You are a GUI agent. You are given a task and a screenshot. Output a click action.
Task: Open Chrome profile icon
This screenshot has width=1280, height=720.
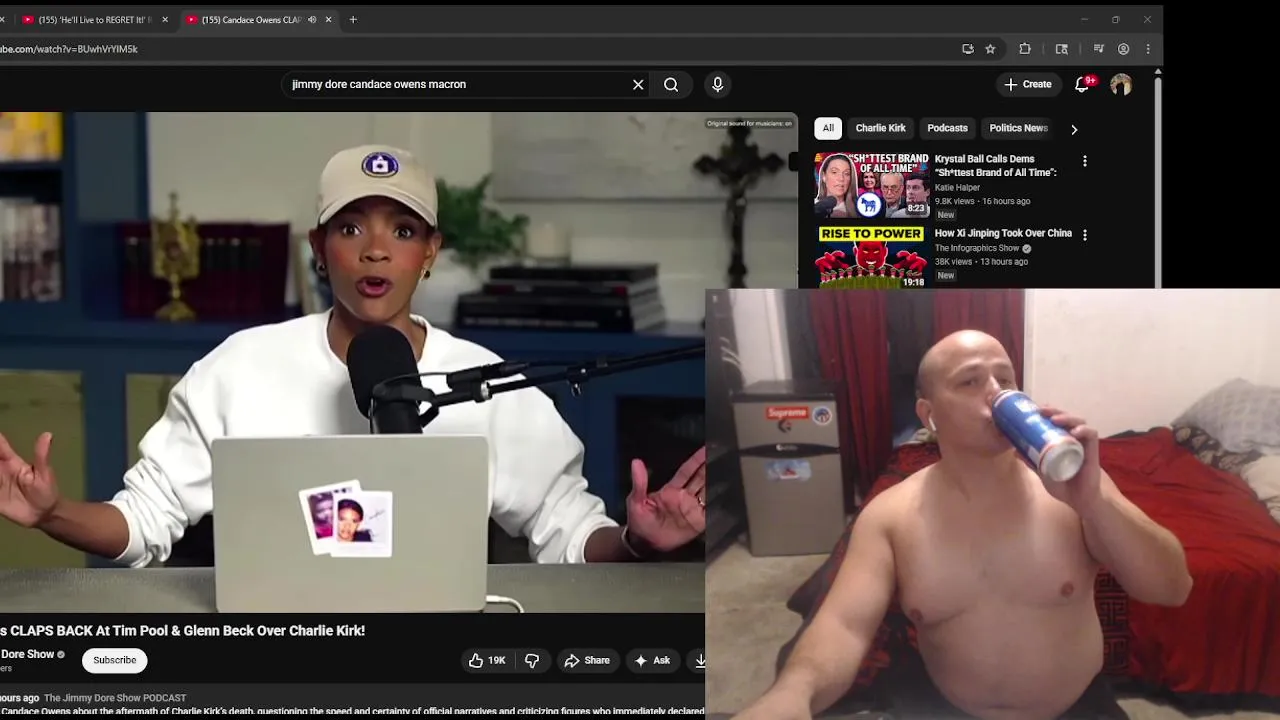pyautogui.click(x=1123, y=49)
